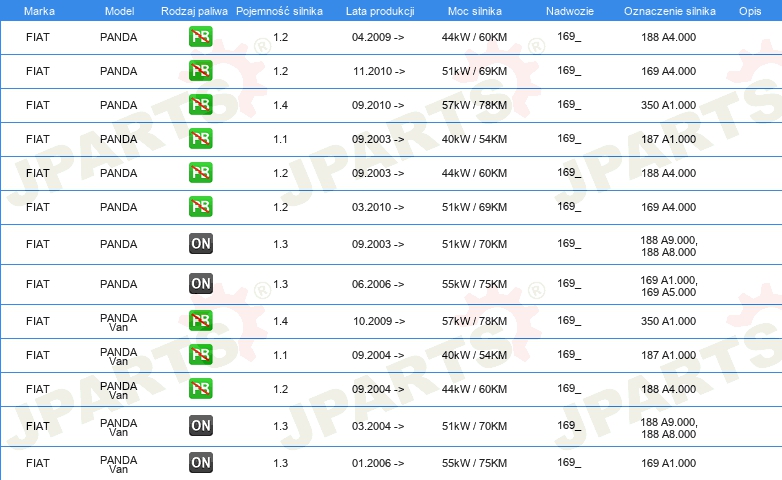Click petrol icon of 1.2 PANDA 09.2003 row

click(x=200, y=172)
